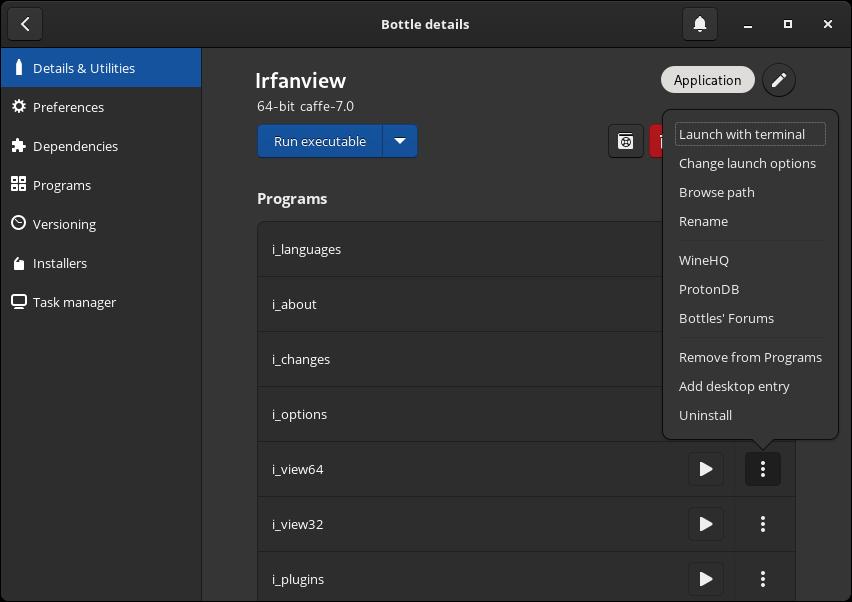Open the Versioning section
Image resolution: width=852 pixels, height=602 pixels.
(101, 224)
